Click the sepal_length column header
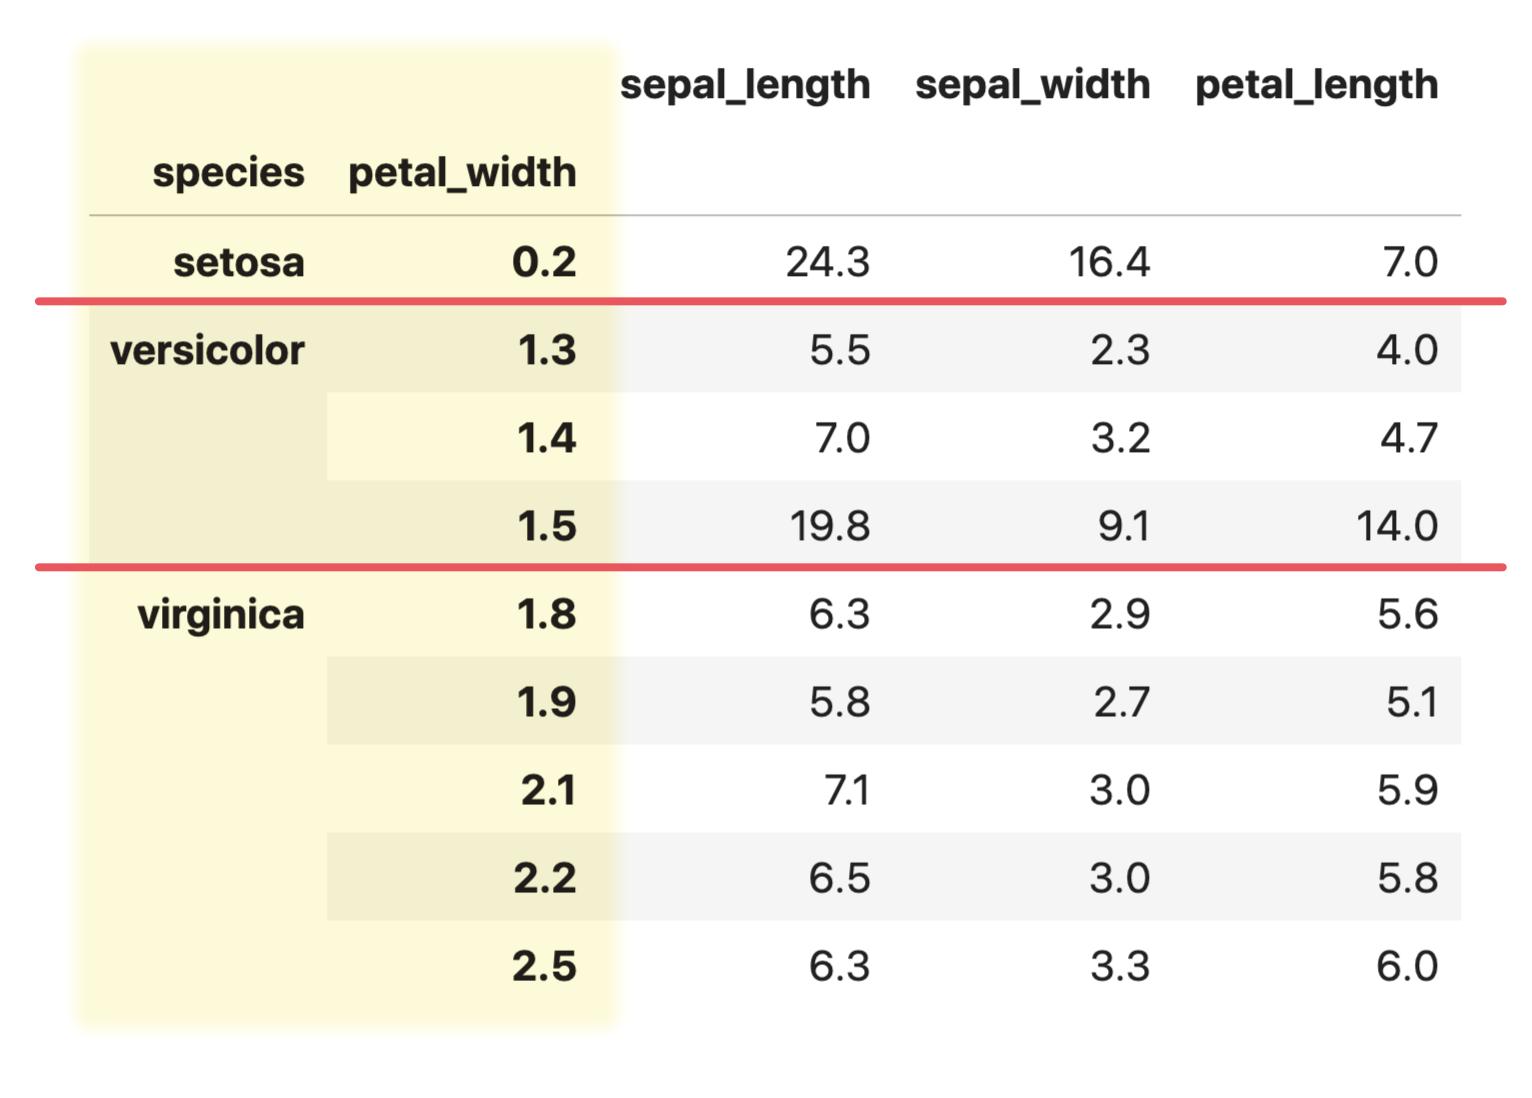The height and width of the screenshot is (1098, 1532). (x=745, y=86)
